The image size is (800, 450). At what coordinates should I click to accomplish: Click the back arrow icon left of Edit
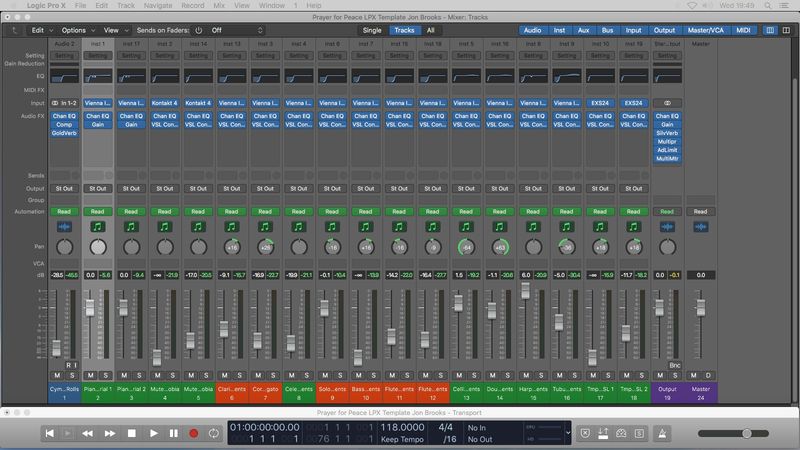tap(14, 30)
